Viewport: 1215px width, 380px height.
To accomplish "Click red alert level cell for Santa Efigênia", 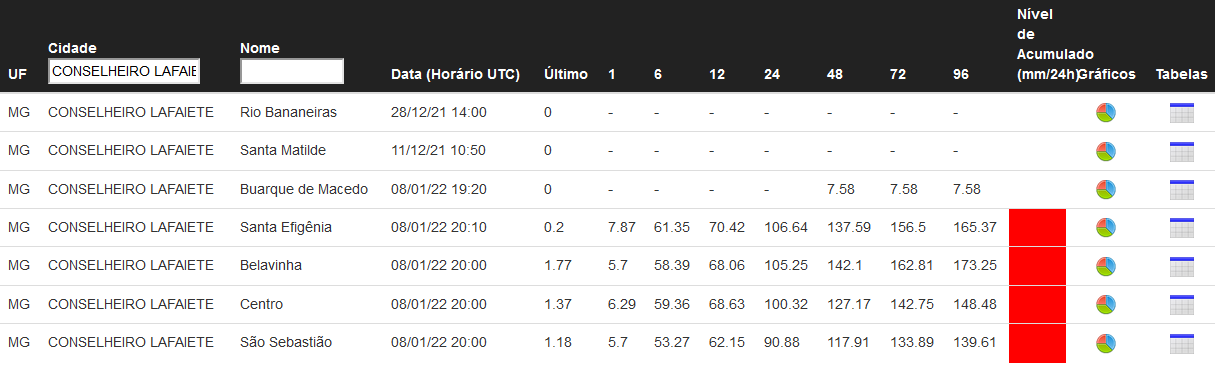I will 1038,228.
